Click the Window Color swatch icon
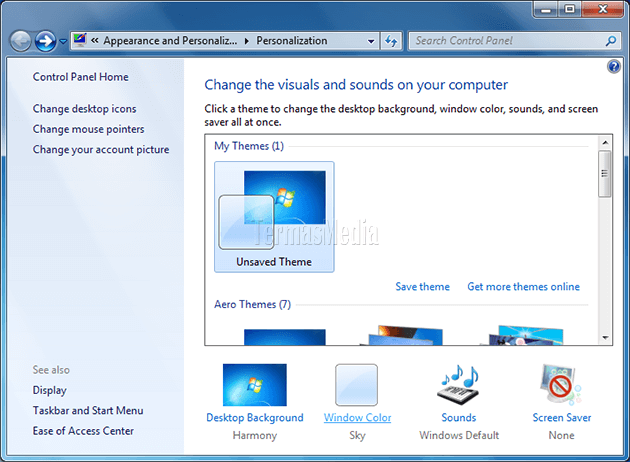The height and width of the screenshot is (462, 630). click(x=356, y=385)
